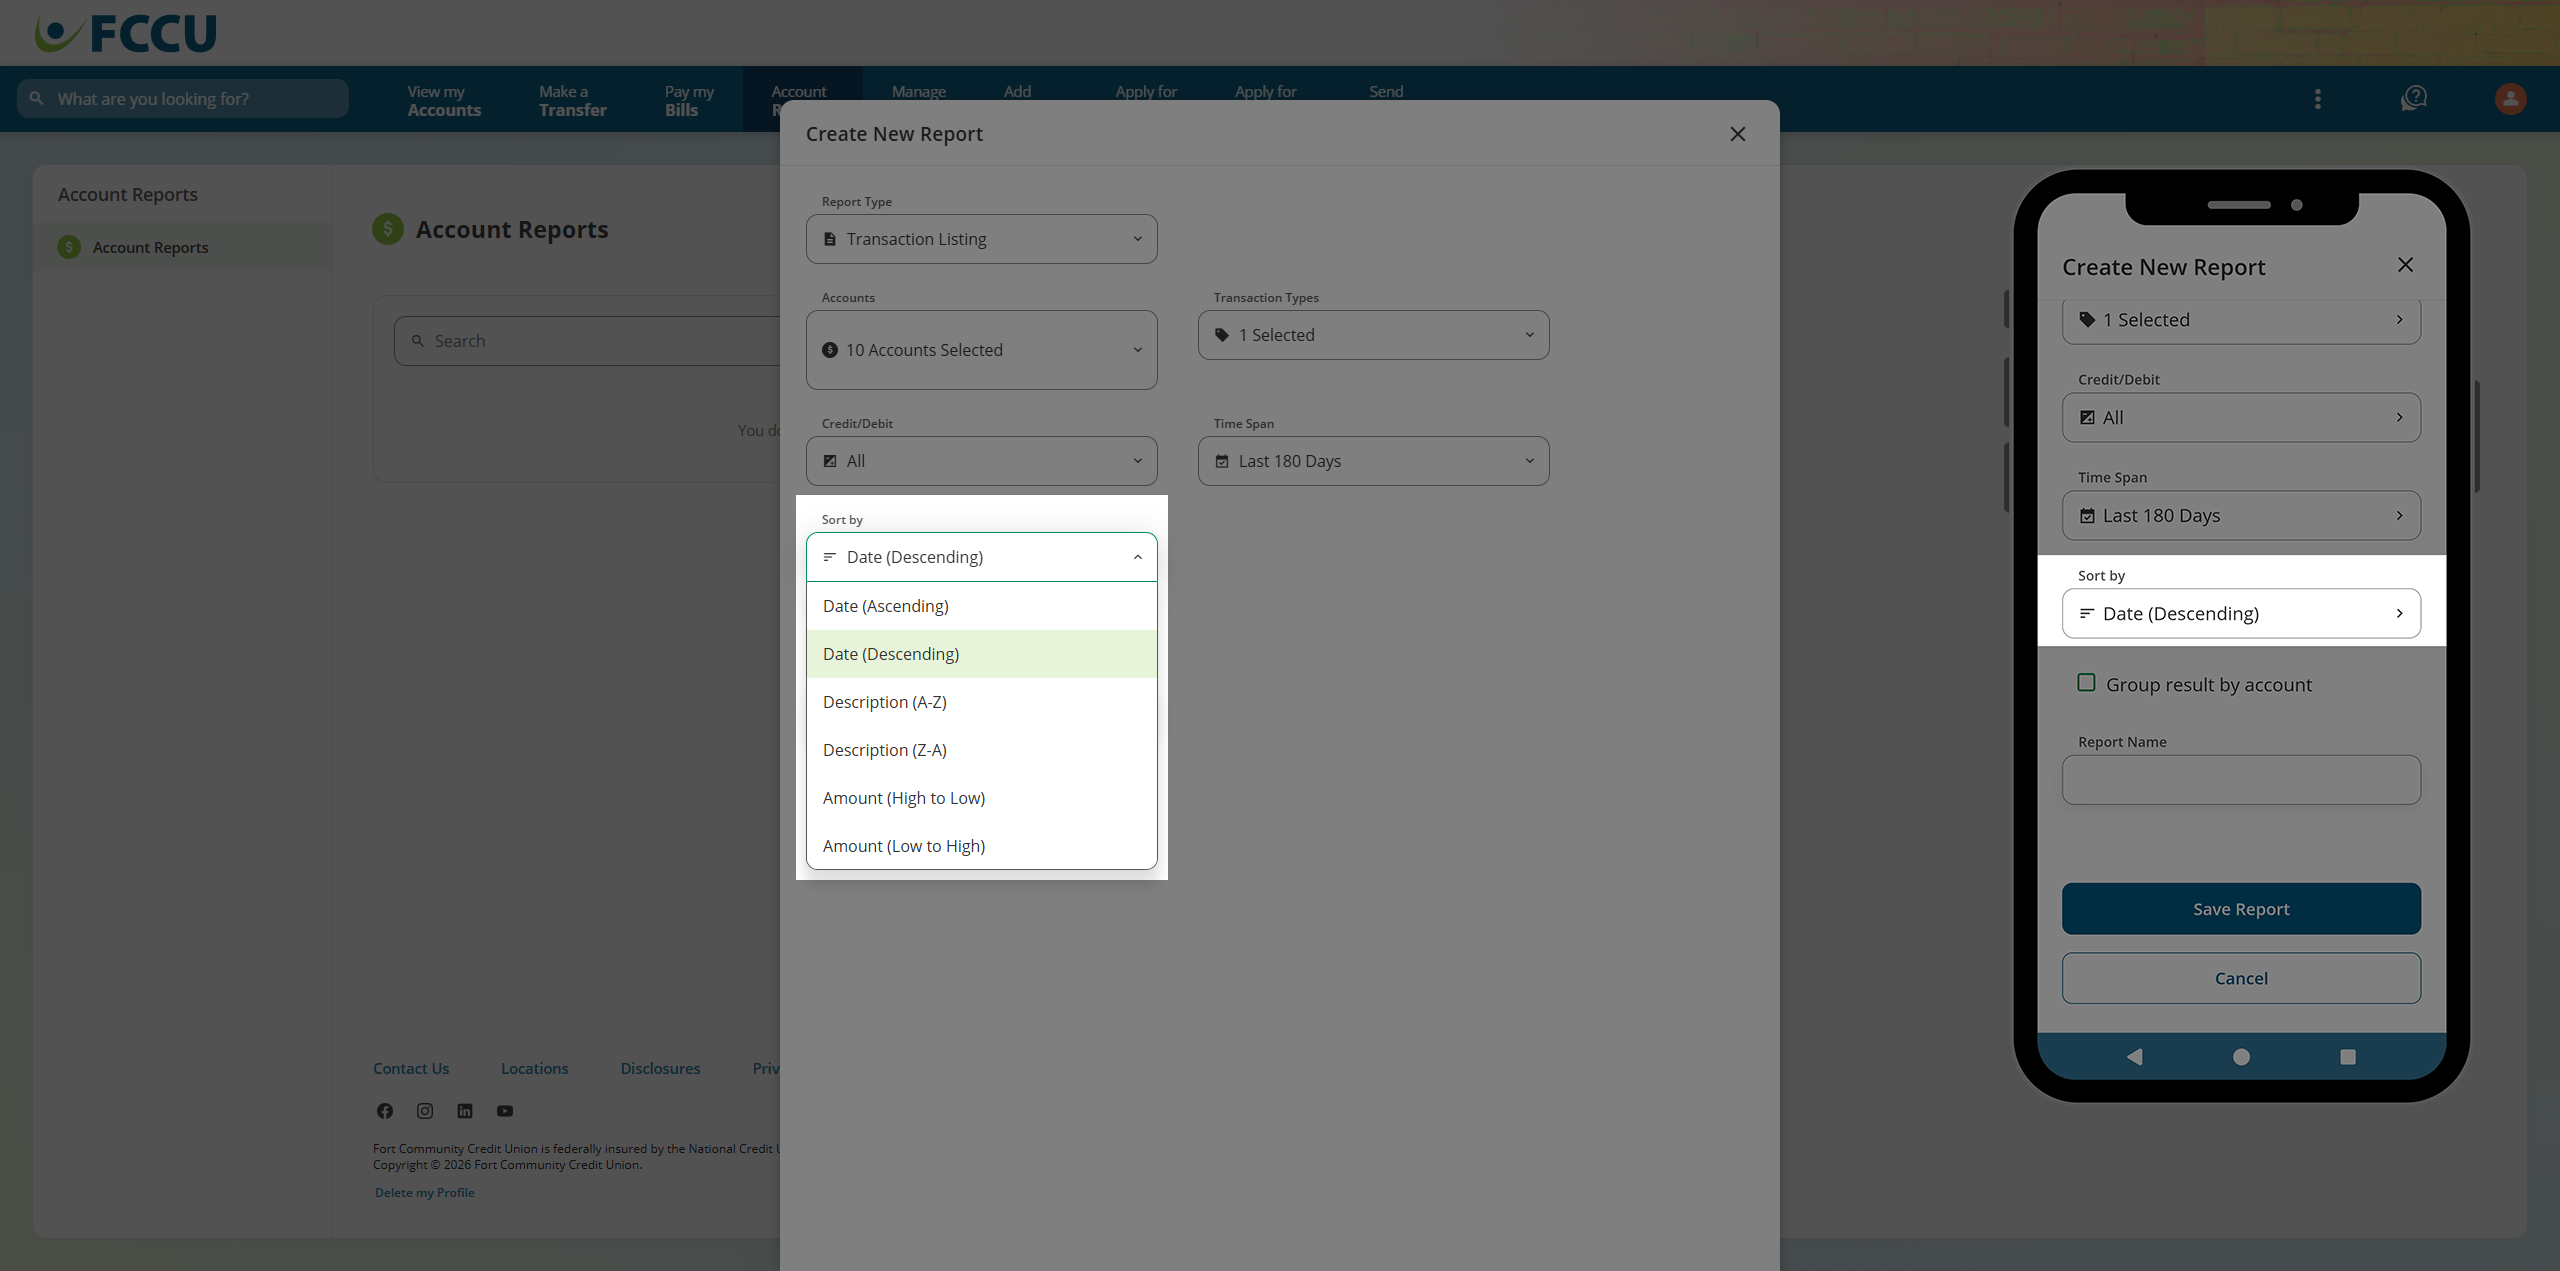Screen dimensions: 2560x1271
Task: Select Date (Descending) sort option in list
Action: click(x=982, y=654)
